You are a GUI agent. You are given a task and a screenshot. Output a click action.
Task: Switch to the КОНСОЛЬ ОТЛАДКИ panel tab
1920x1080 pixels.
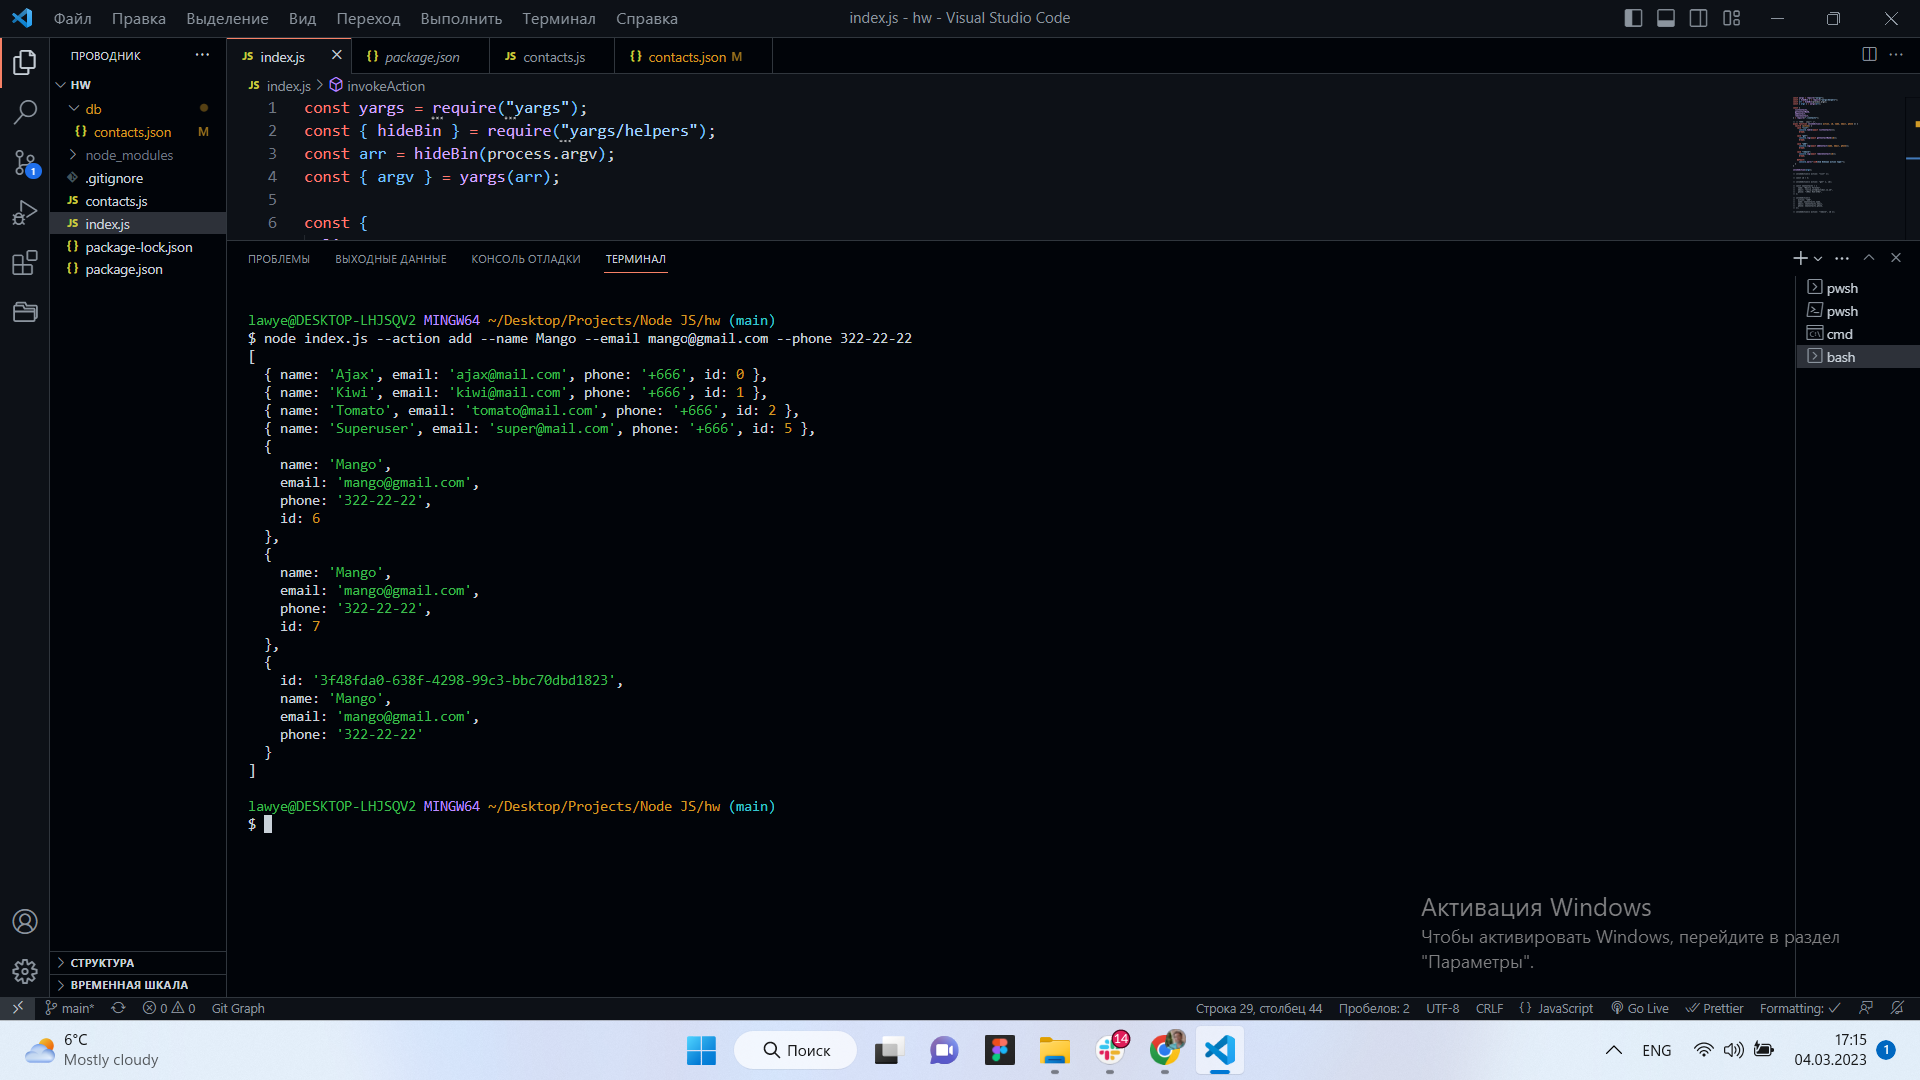tap(526, 259)
